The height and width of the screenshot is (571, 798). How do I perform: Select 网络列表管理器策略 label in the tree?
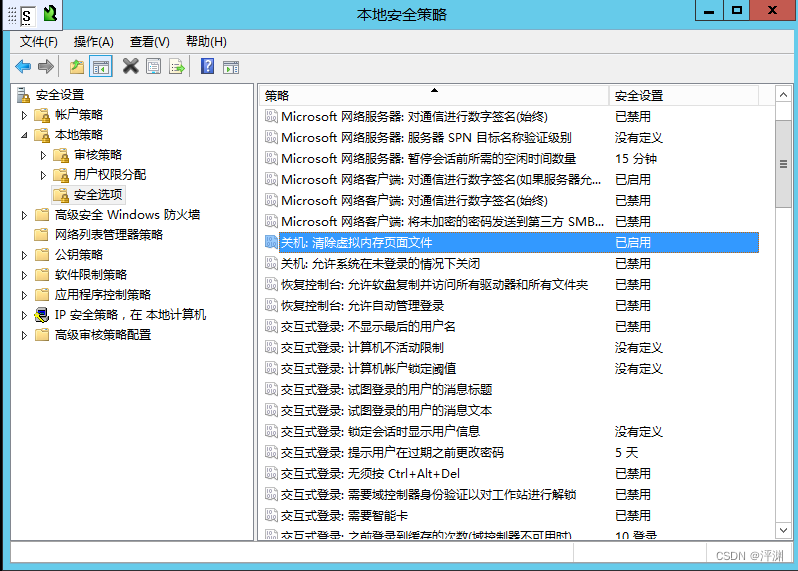pyautogui.click(x=109, y=235)
